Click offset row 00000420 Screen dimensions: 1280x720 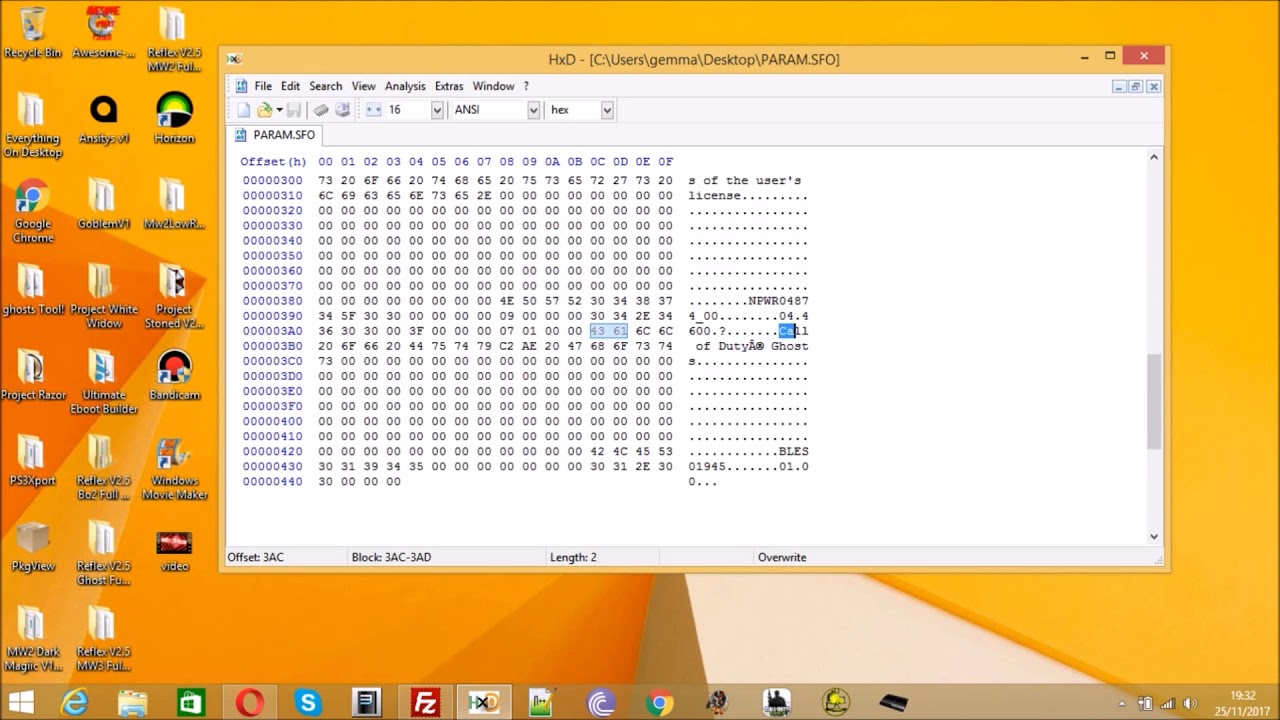coord(272,452)
